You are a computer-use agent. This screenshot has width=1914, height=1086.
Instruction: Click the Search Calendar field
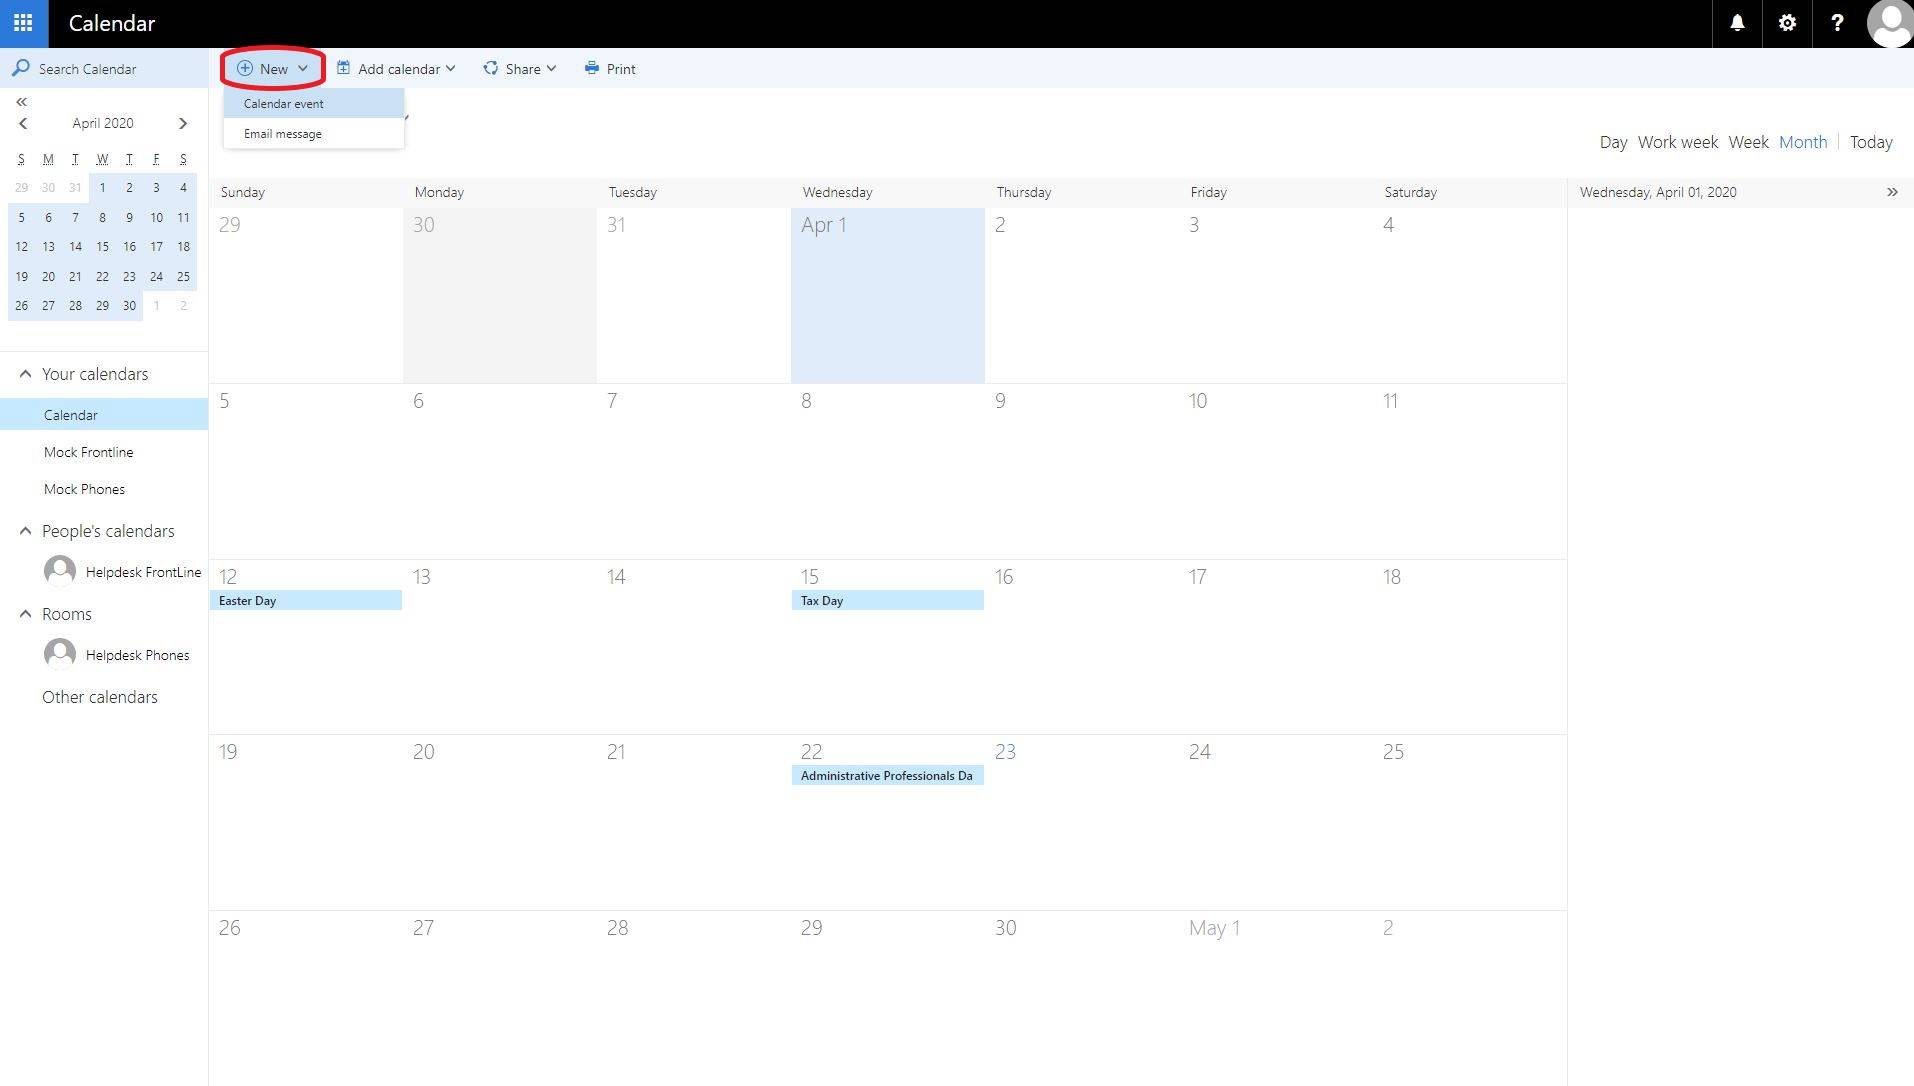110,69
